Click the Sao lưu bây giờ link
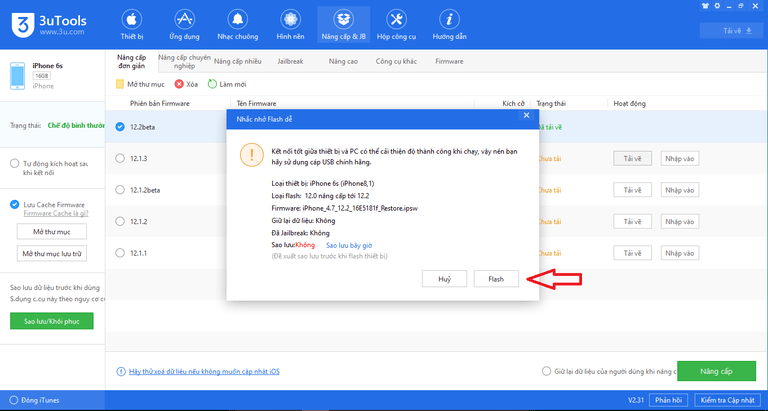The height and width of the screenshot is (411, 768). pyautogui.click(x=349, y=245)
